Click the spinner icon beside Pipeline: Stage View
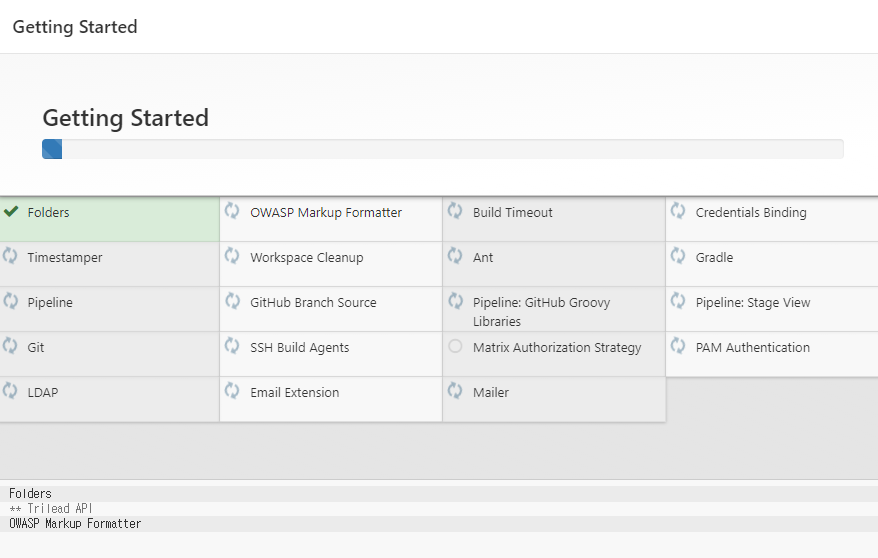This screenshot has height=558, width=878. (678, 301)
